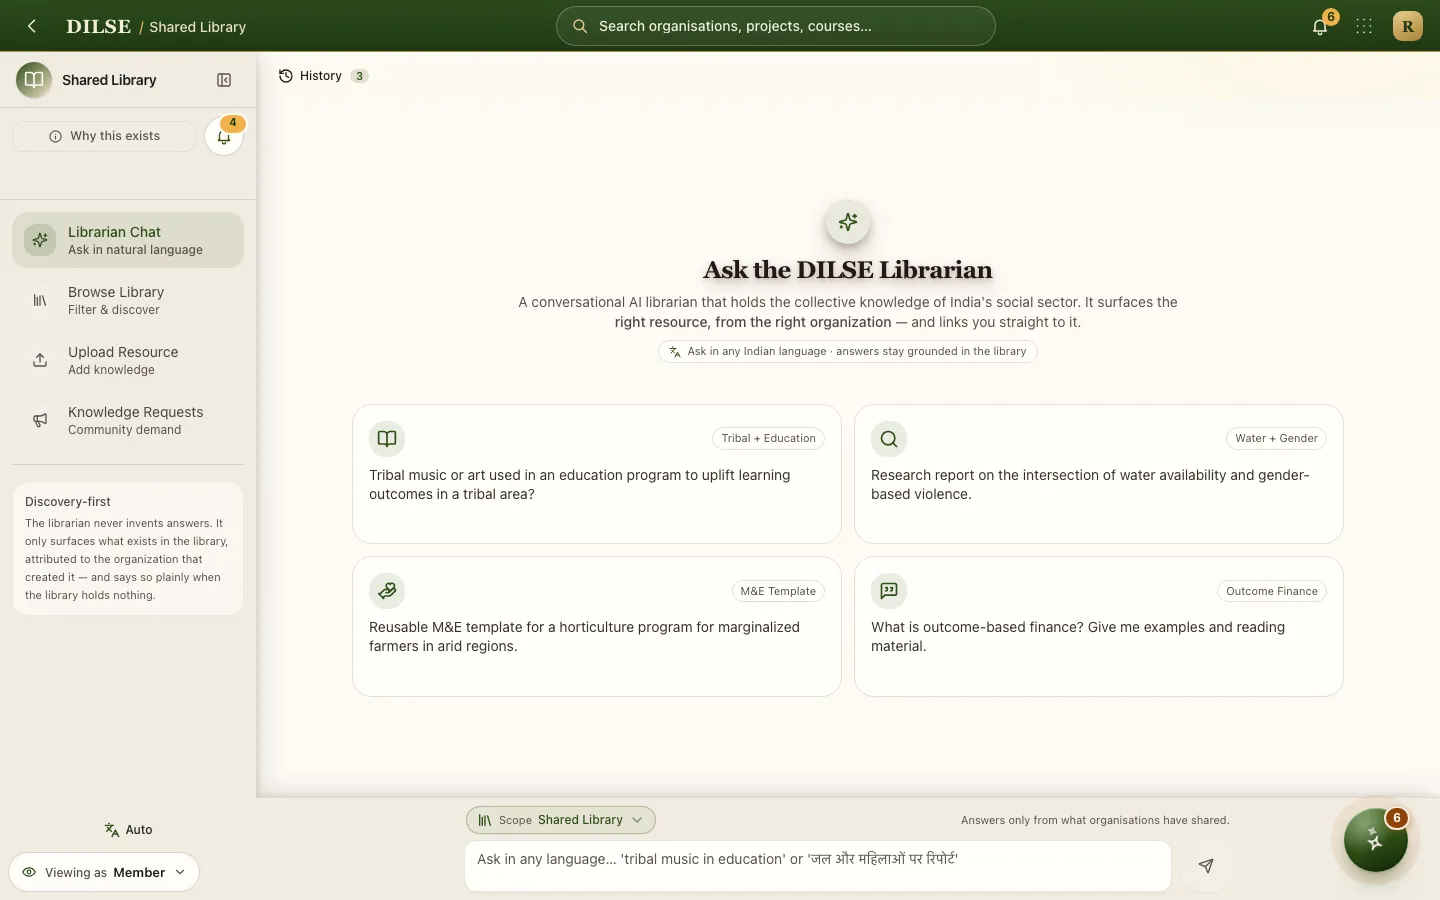The height and width of the screenshot is (900, 1440).
Task: Click the magnifier icon on Water + Gender card
Action: coord(889,438)
